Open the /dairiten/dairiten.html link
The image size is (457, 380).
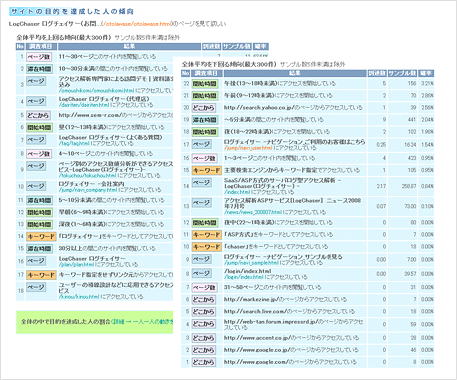(84, 105)
